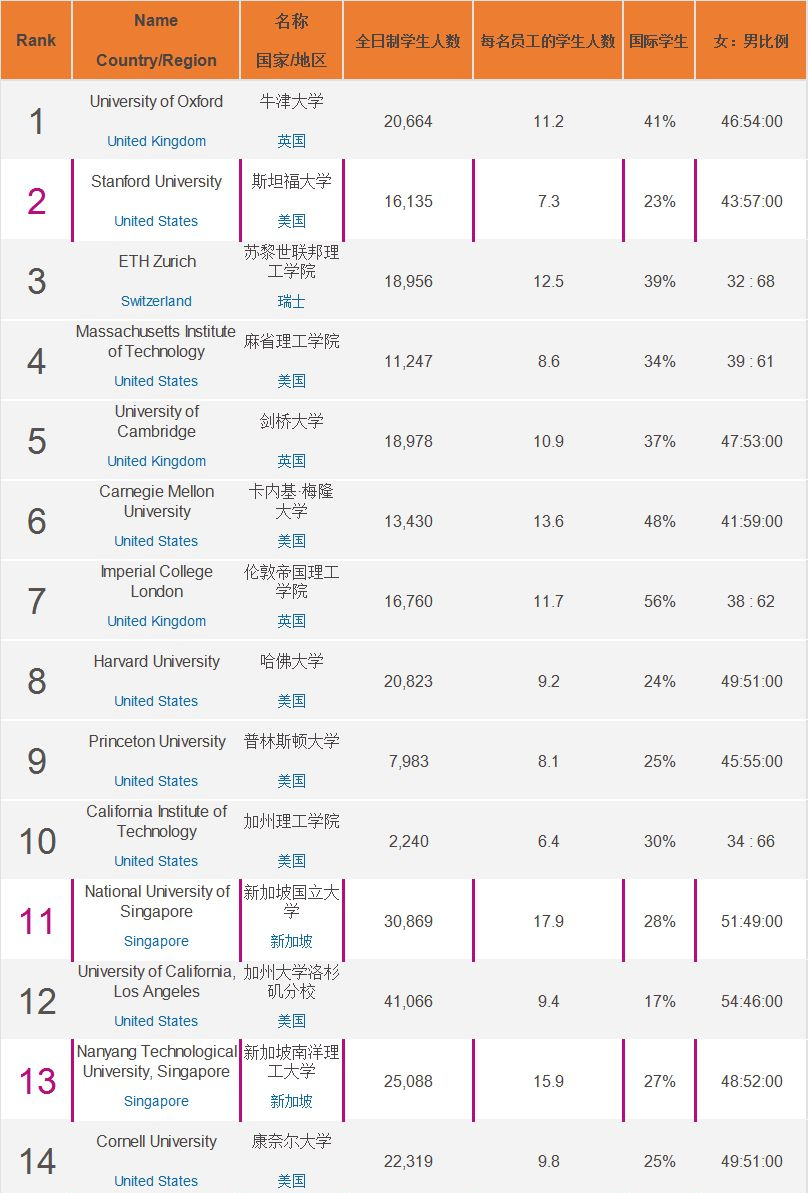Click the 国际学生 column header
This screenshot has width=808, height=1193.
658,41
